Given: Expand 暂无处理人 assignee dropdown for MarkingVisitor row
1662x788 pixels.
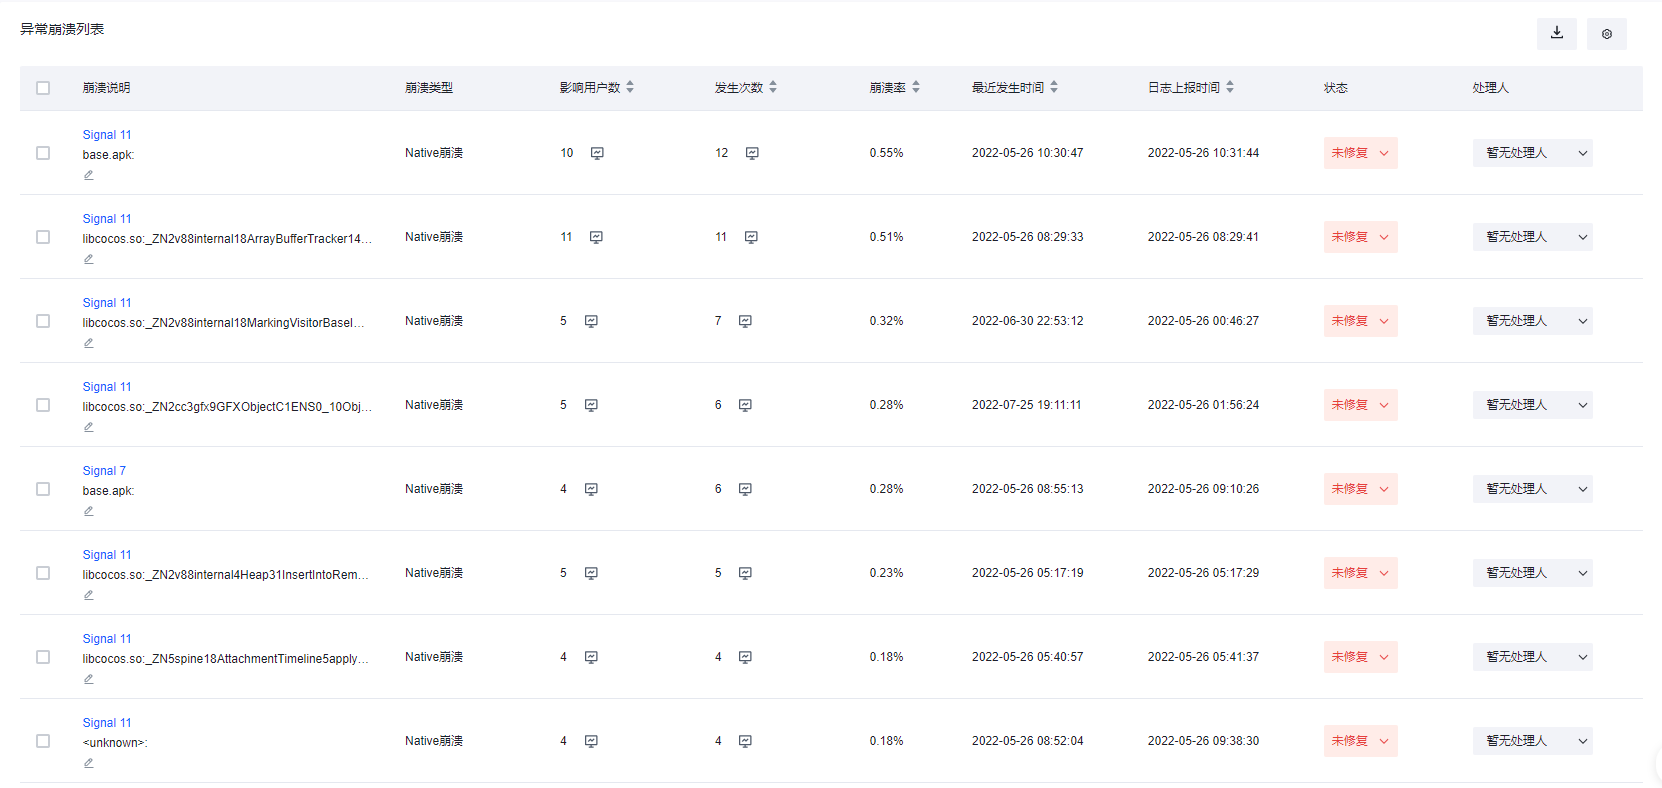Looking at the screenshot, I should [1532, 321].
